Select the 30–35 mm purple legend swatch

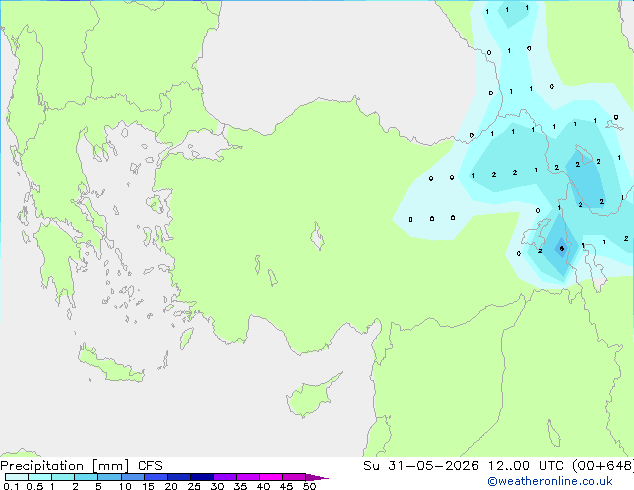(225, 477)
